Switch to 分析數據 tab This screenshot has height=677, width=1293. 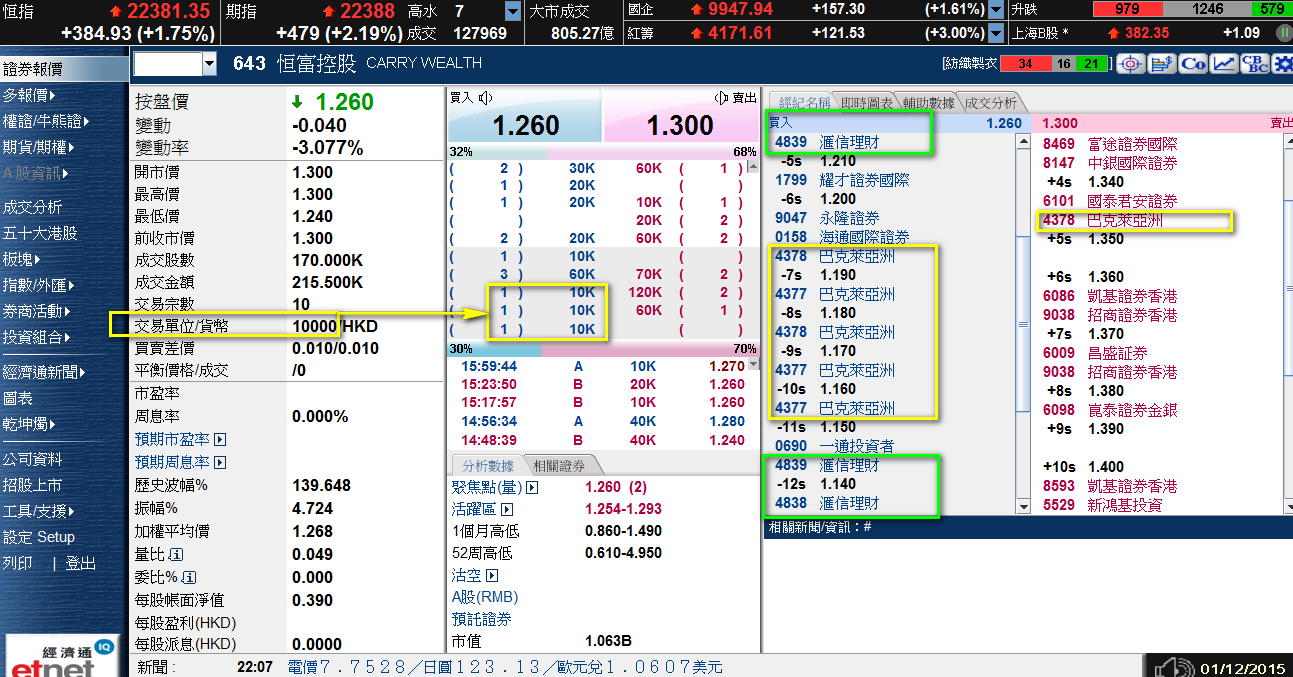[x=487, y=465]
